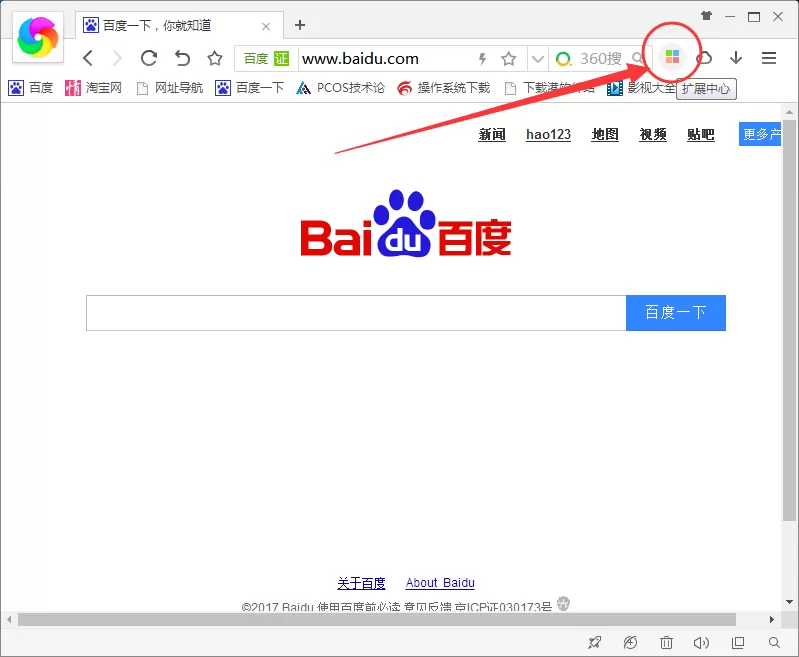Click the favorites star in navigation bar
Image resolution: width=799 pixels, height=657 pixels.
pyautogui.click(x=215, y=58)
